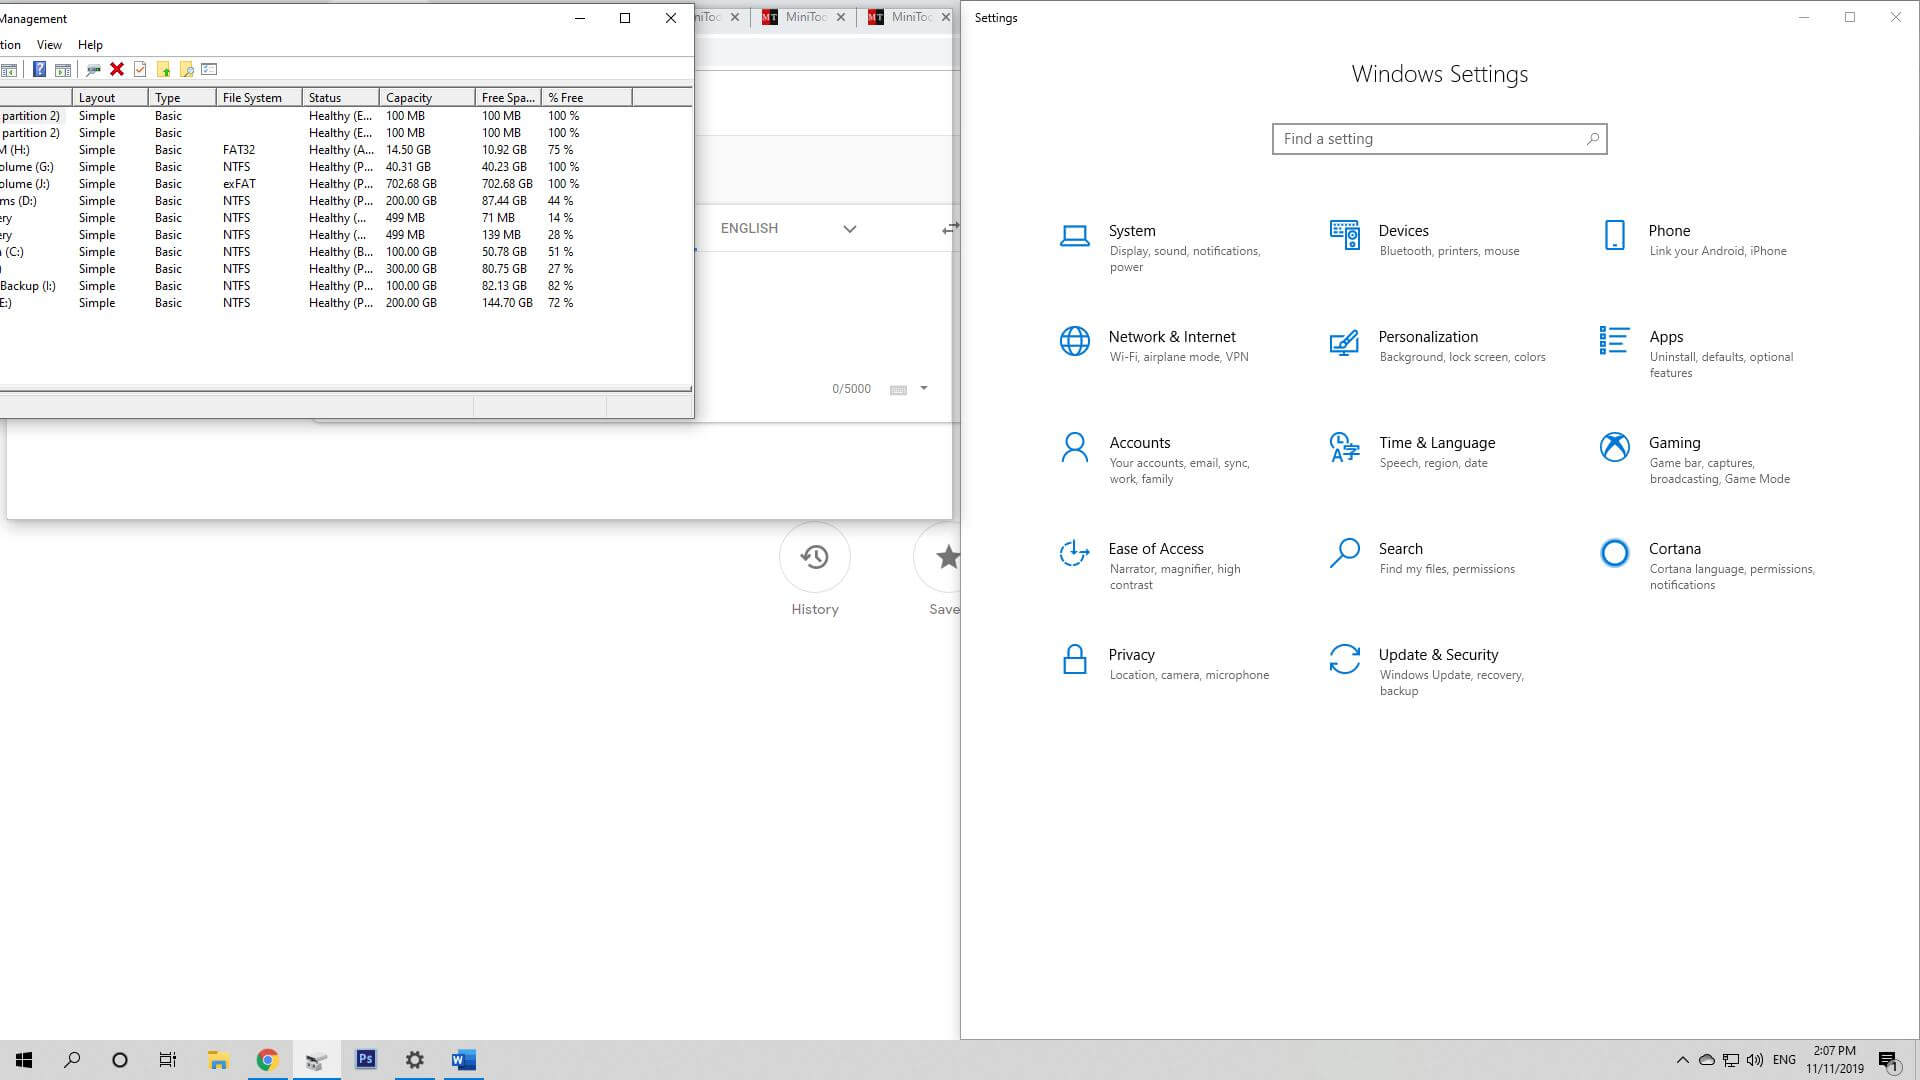Image resolution: width=1920 pixels, height=1080 pixels.
Task: Open the Action Center notification icon
Action: pyautogui.click(x=1888, y=1060)
